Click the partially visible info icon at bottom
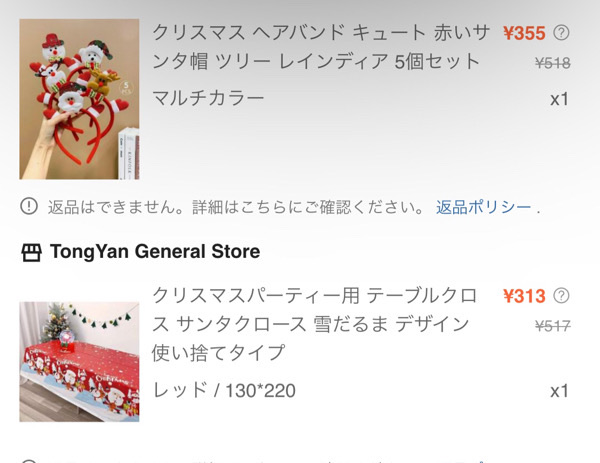 29,461
